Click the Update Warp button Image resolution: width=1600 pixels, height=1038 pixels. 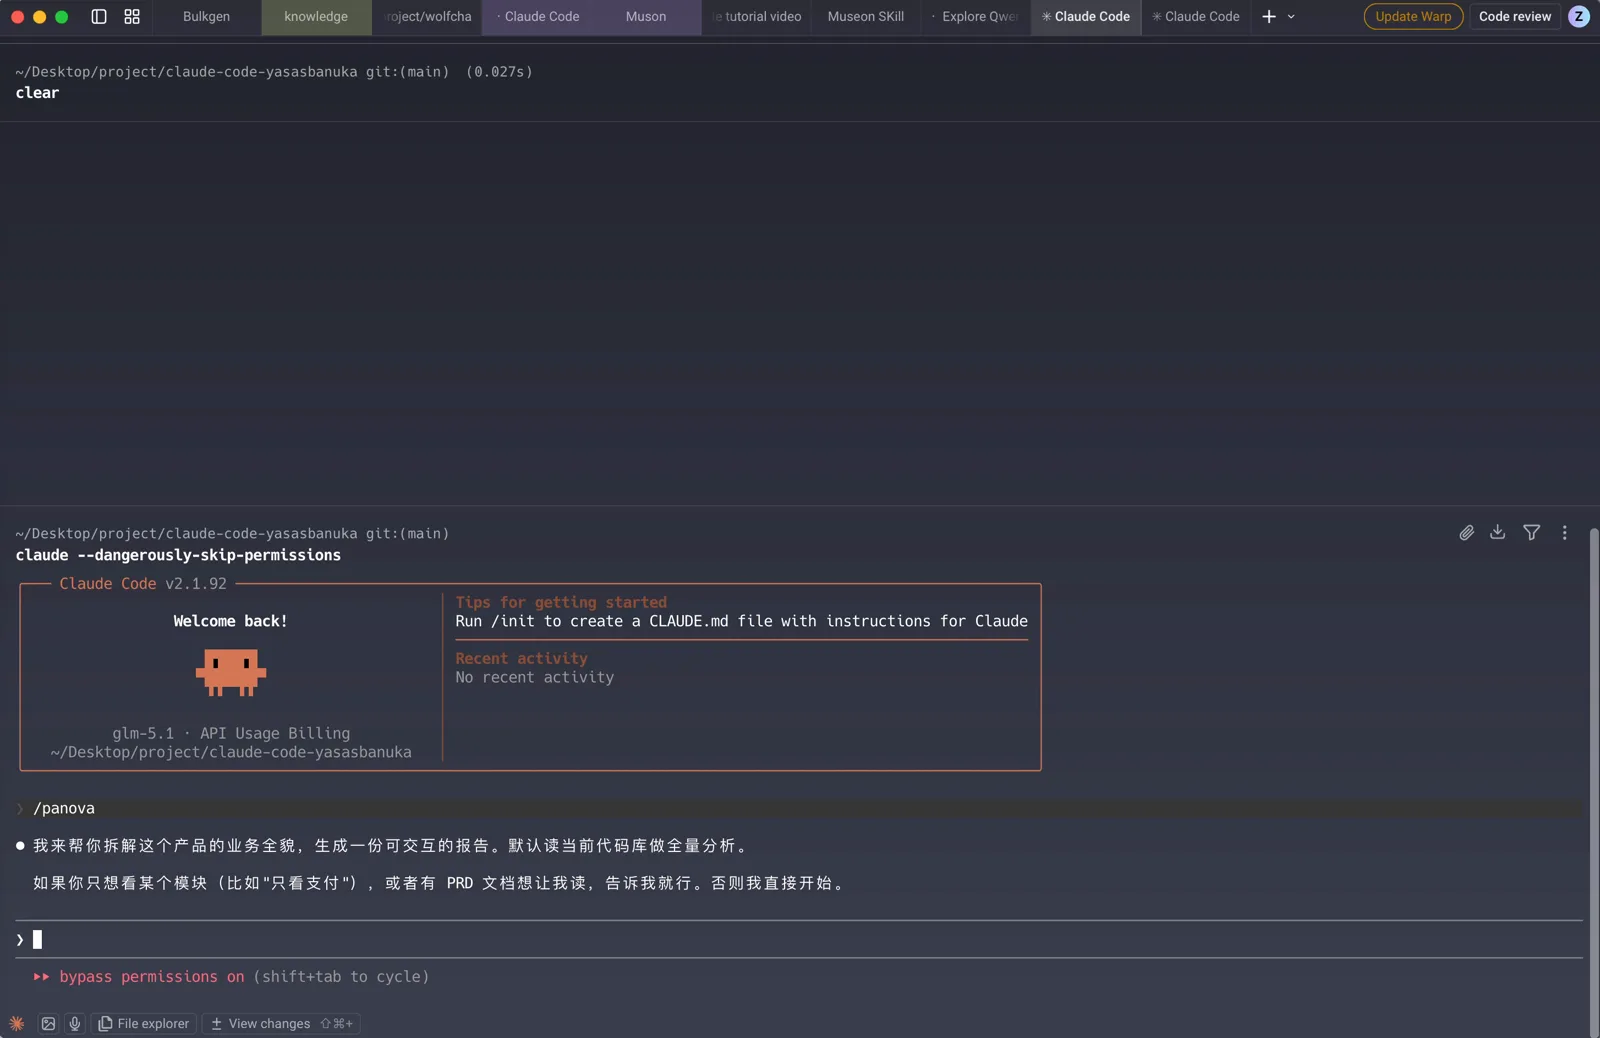(1413, 16)
